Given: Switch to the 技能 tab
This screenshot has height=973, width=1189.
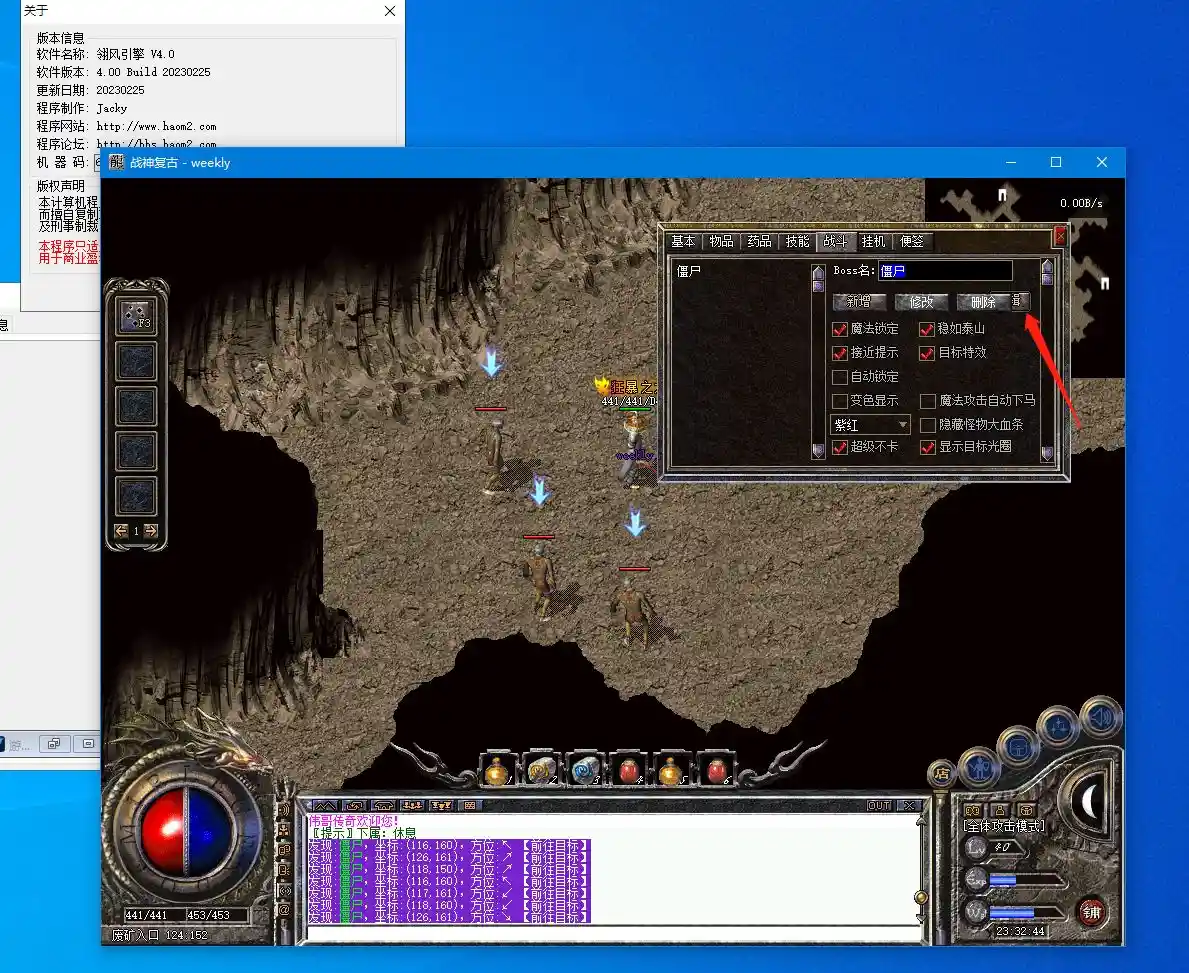Looking at the screenshot, I should click(797, 241).
